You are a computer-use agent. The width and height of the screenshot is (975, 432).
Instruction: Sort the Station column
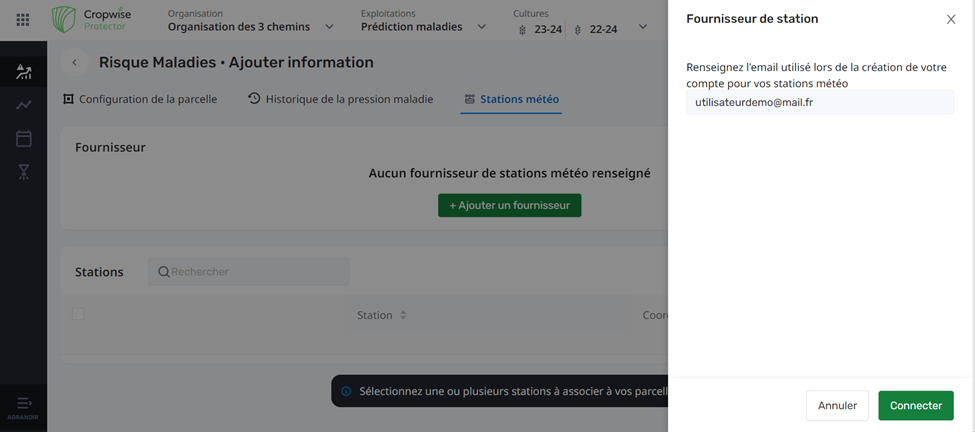click(x=403, y=315)
